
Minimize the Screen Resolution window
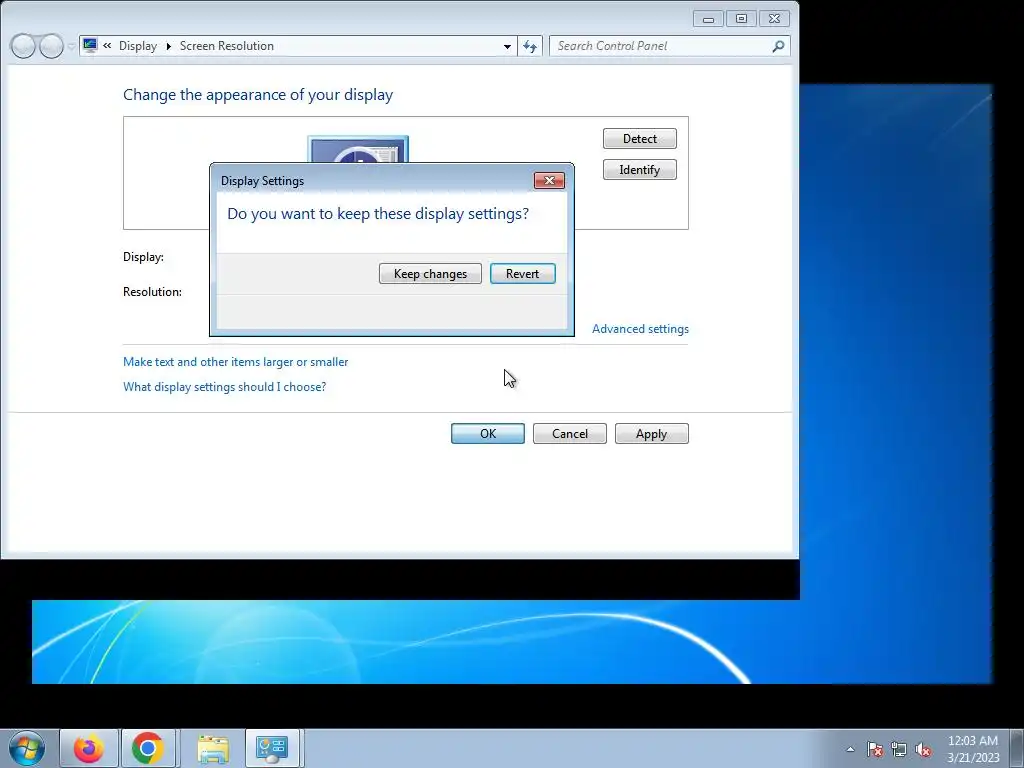click(x=708, y=19)
